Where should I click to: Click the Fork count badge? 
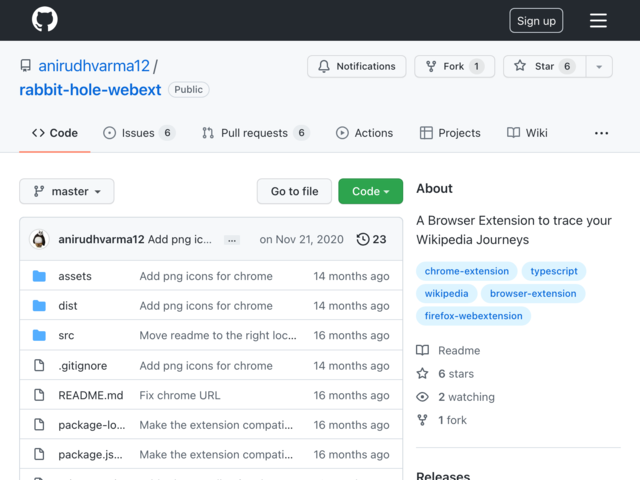coord(476,66)
